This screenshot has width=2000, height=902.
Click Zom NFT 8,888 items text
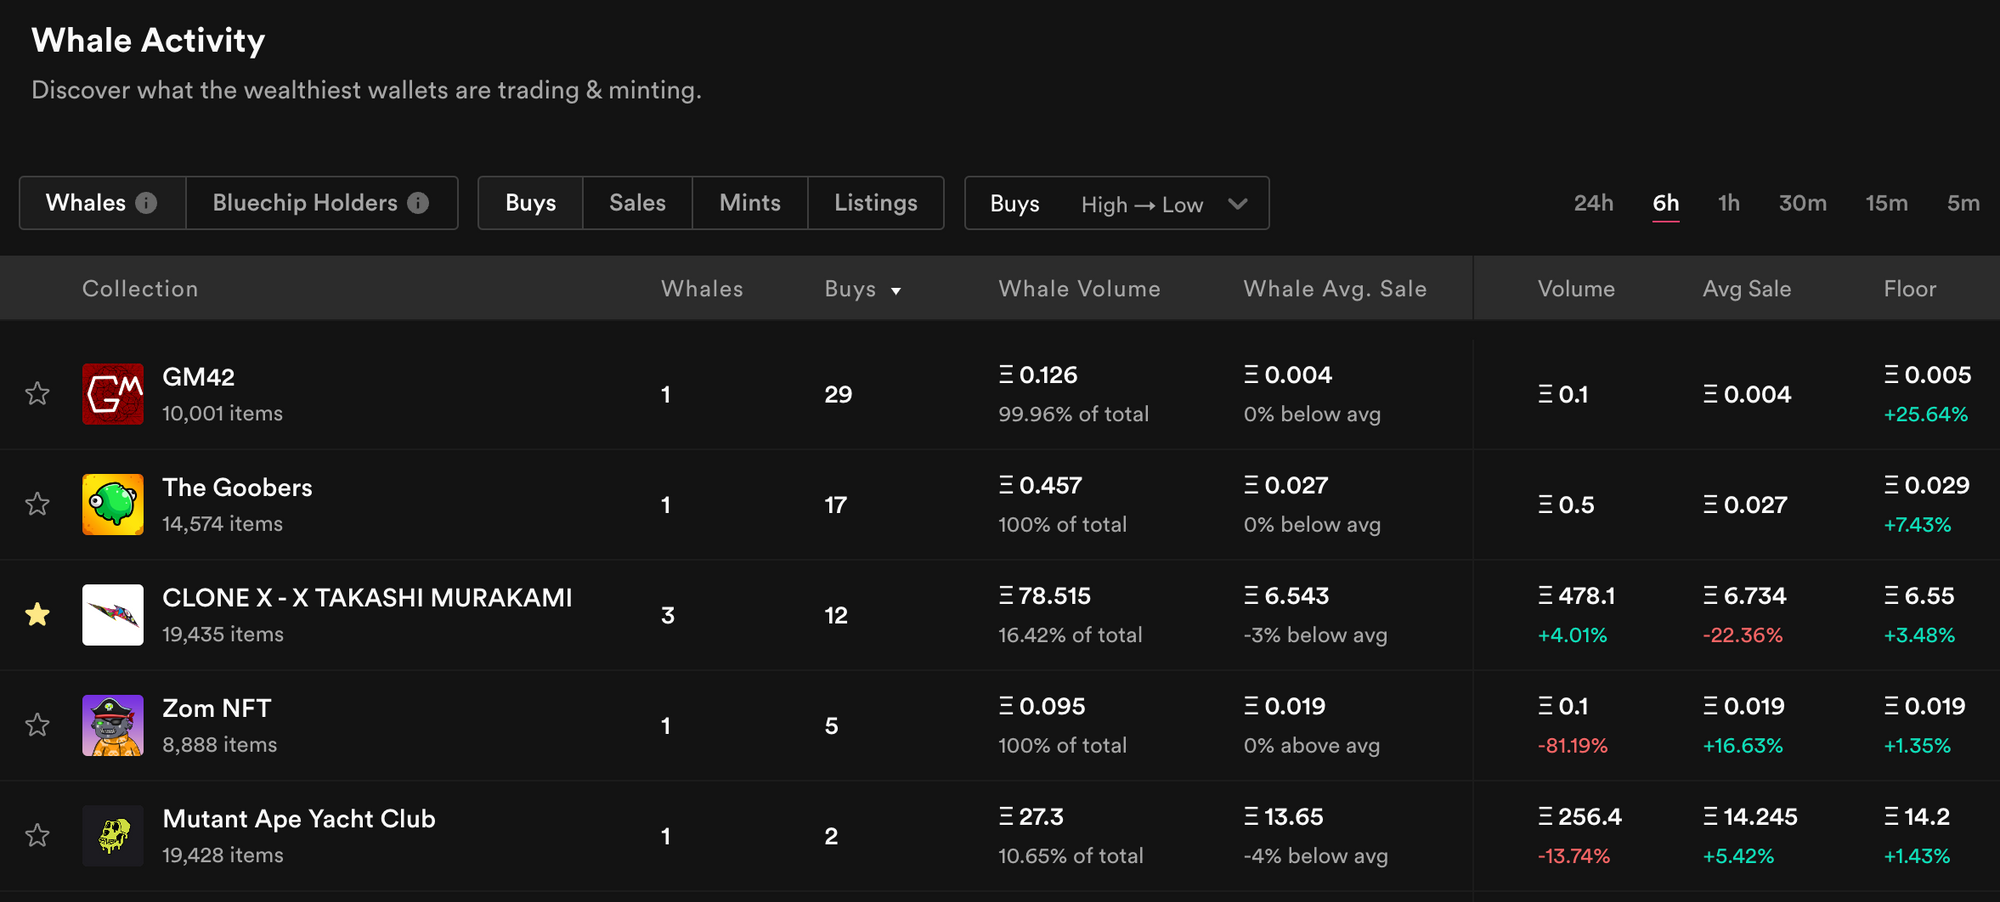219,745
